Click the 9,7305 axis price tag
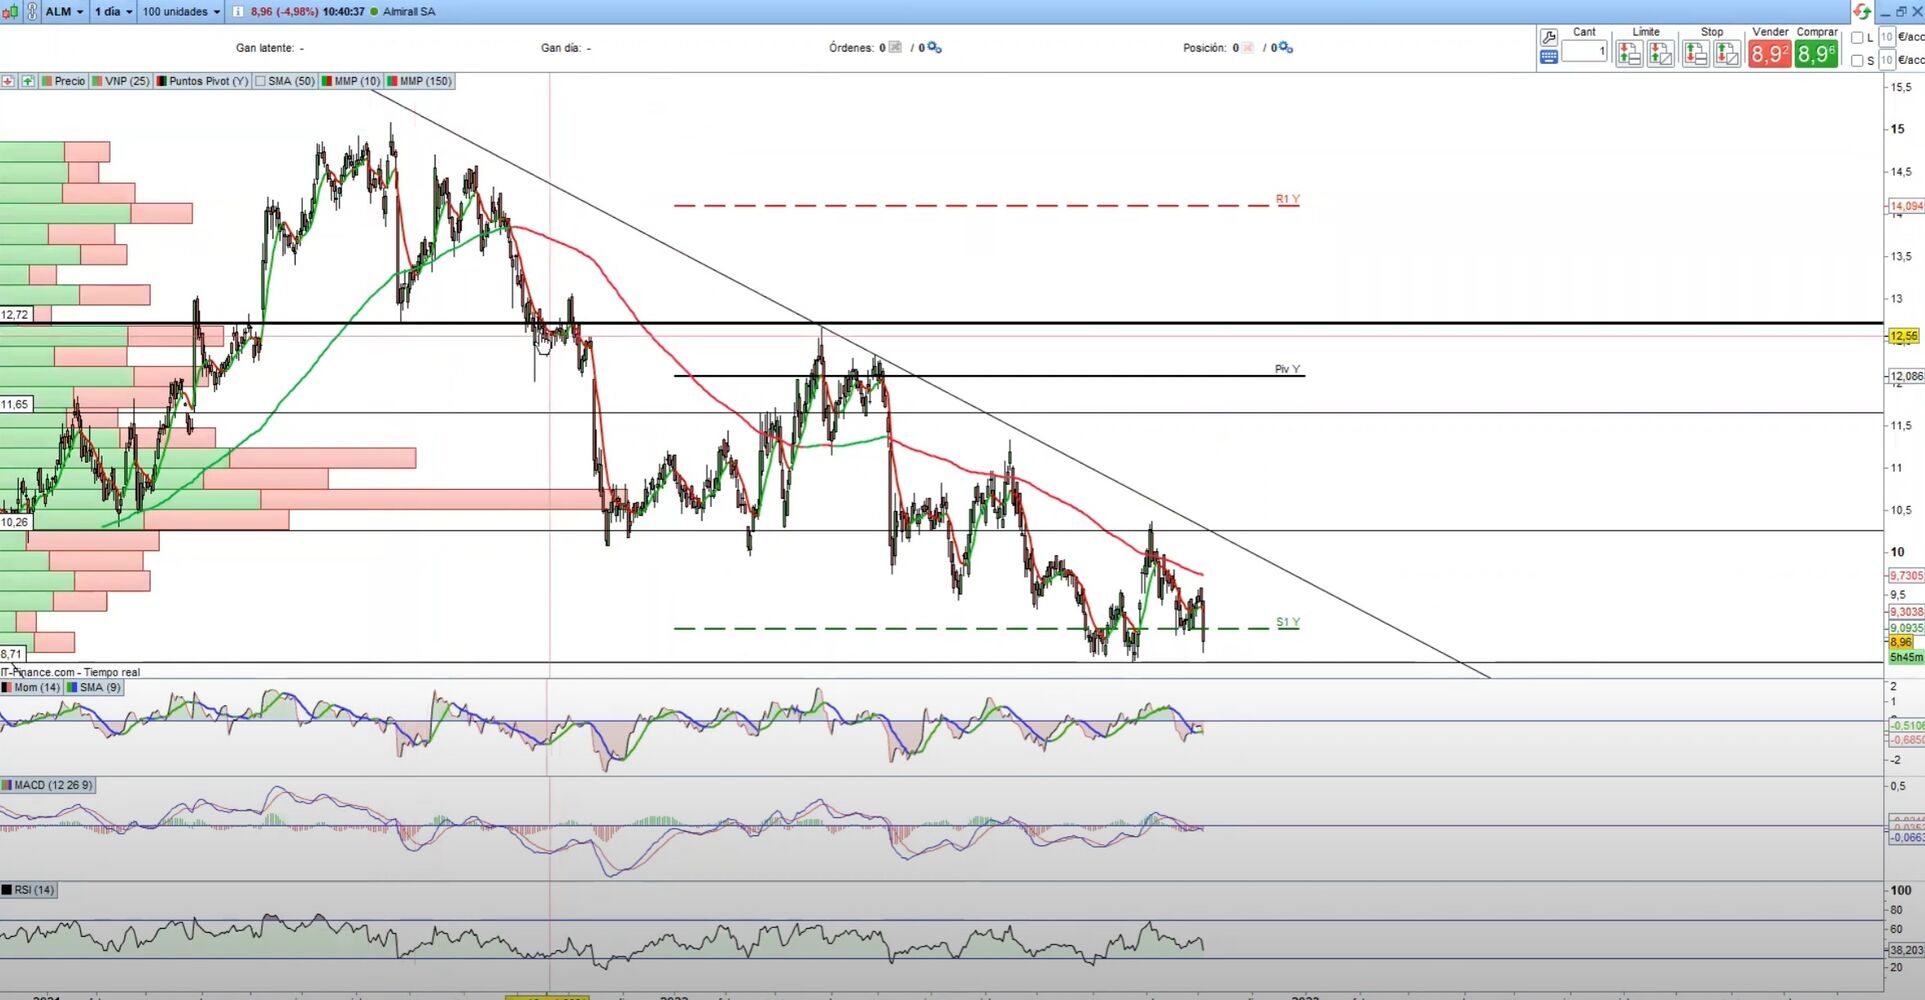Image resolution: width=1925 pixels, height=1000 pixels. point(1906,576)
